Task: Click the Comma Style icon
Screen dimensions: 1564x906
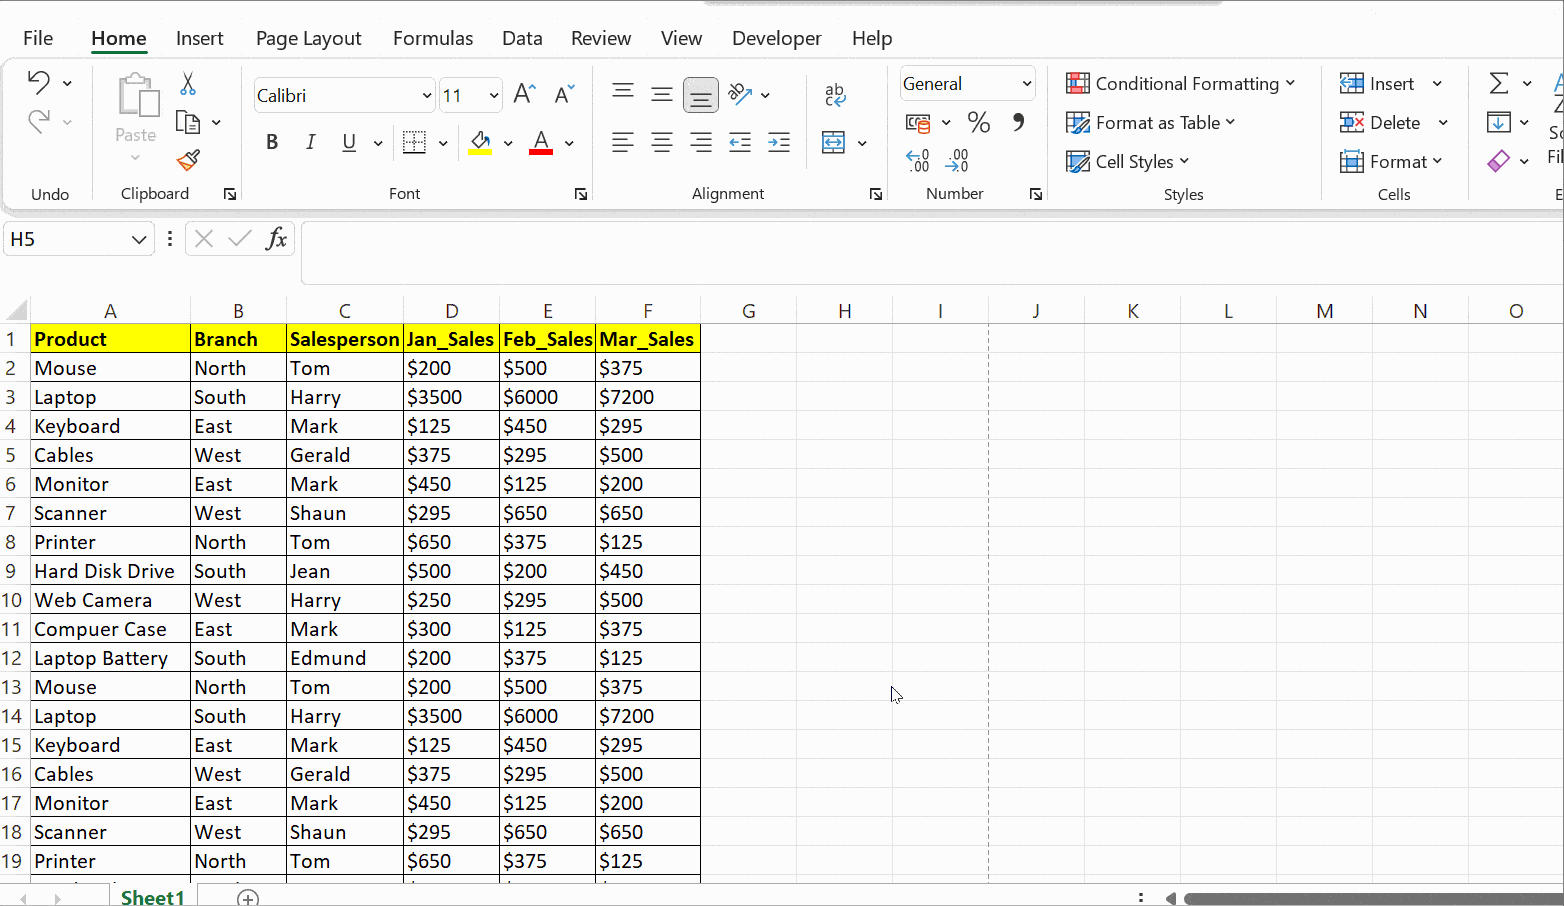Action: 1018,122
